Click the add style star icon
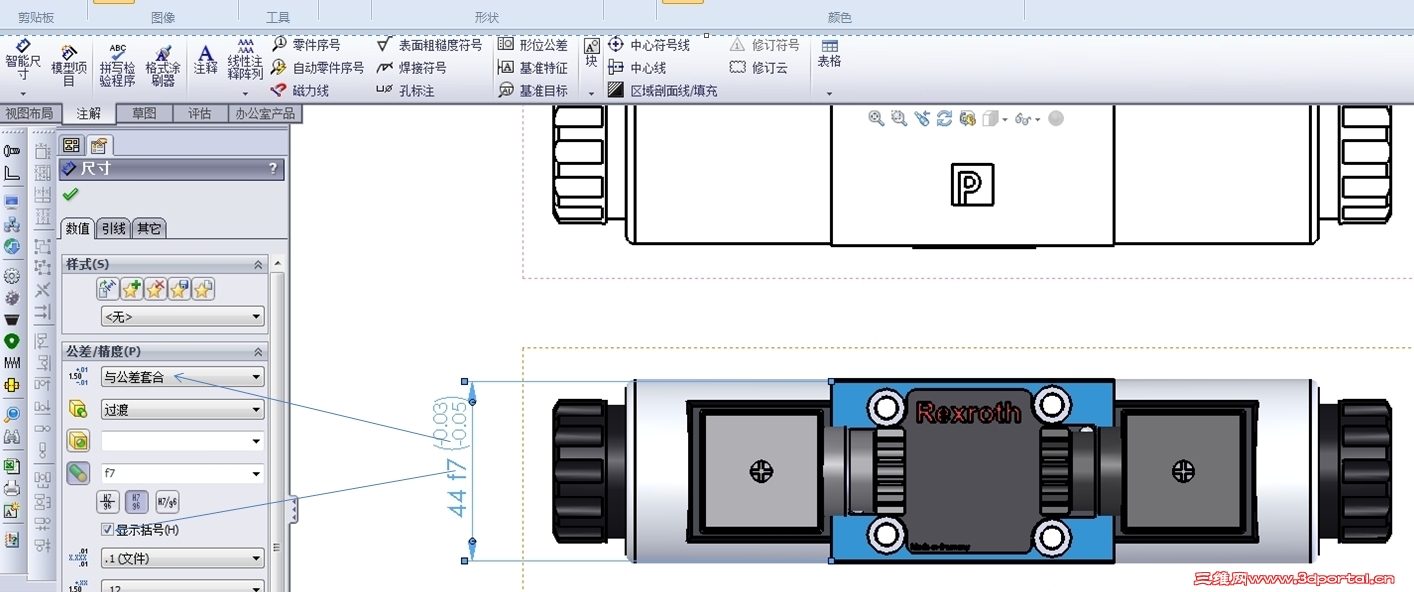 (132, 290)
